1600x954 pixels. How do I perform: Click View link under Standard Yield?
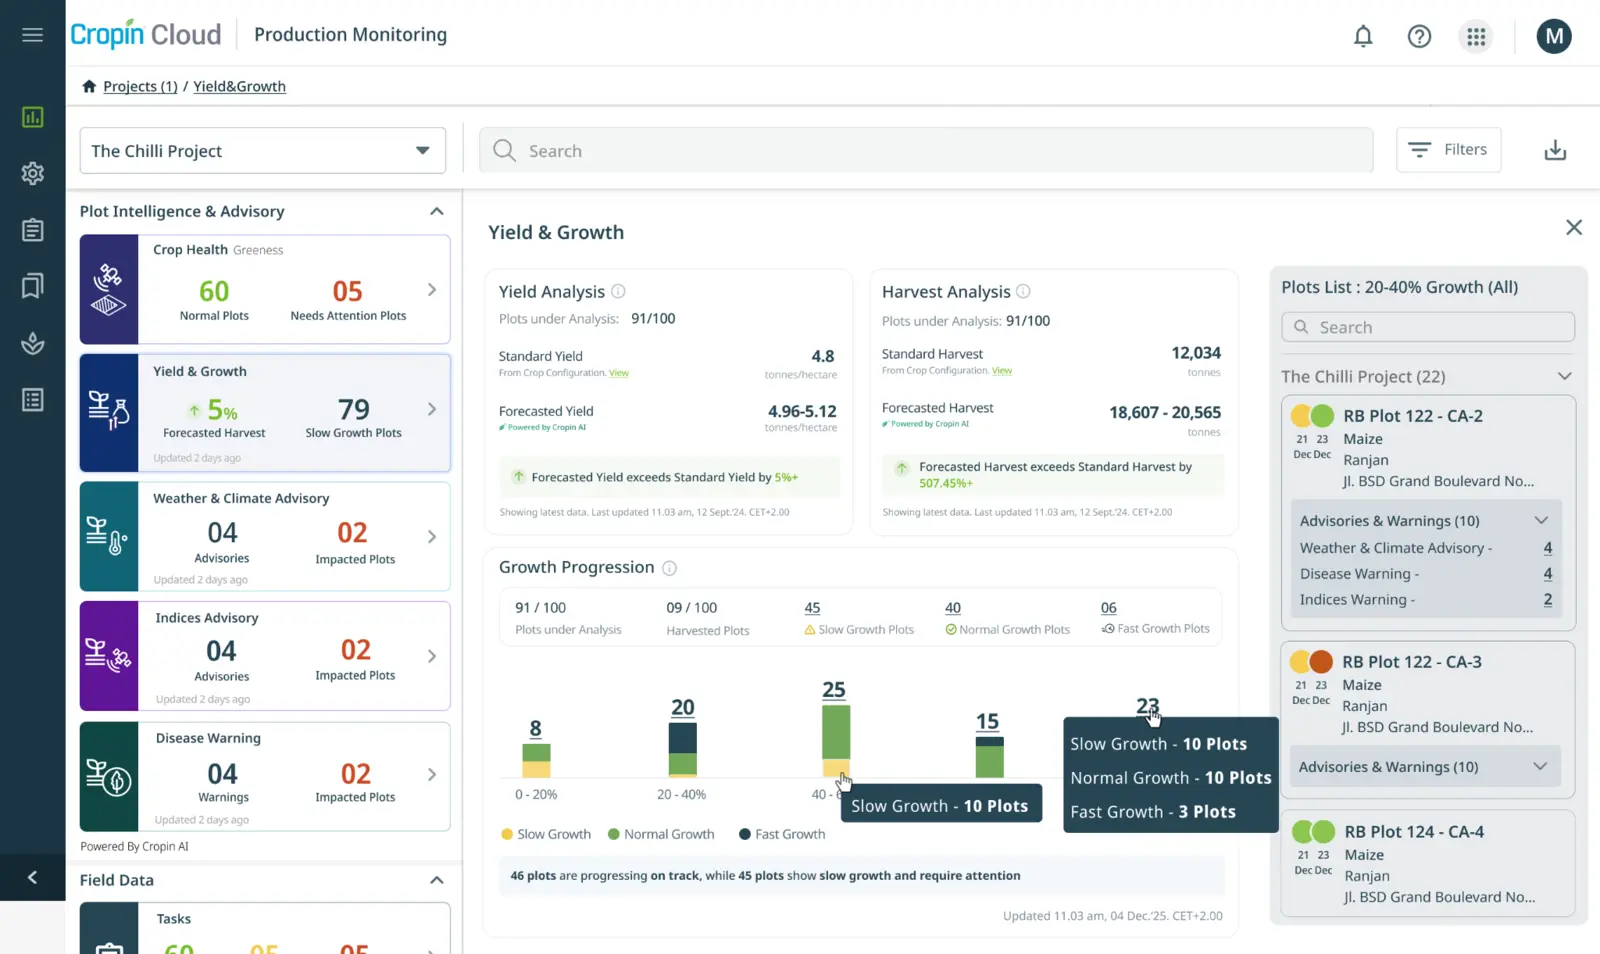(619, 373)
